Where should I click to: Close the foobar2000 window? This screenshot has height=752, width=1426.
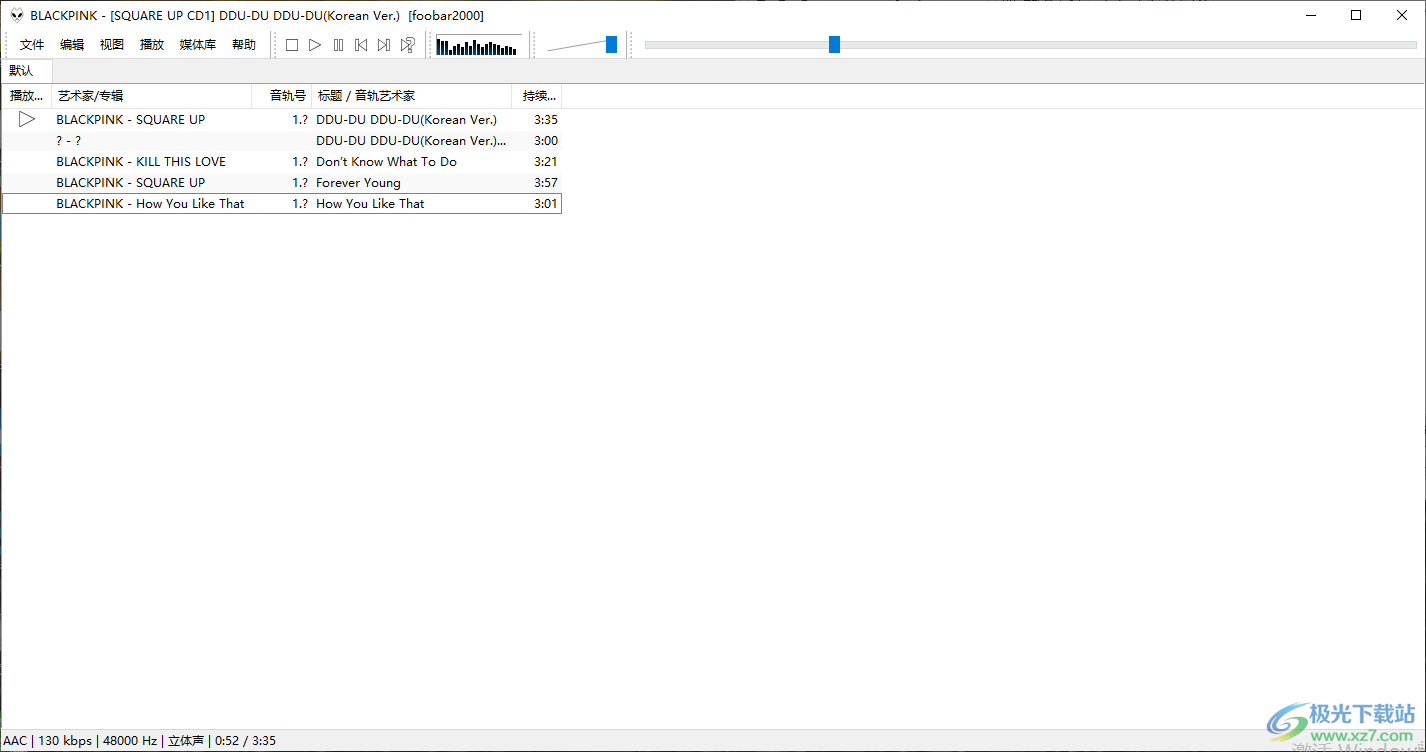coord(1402,15)
